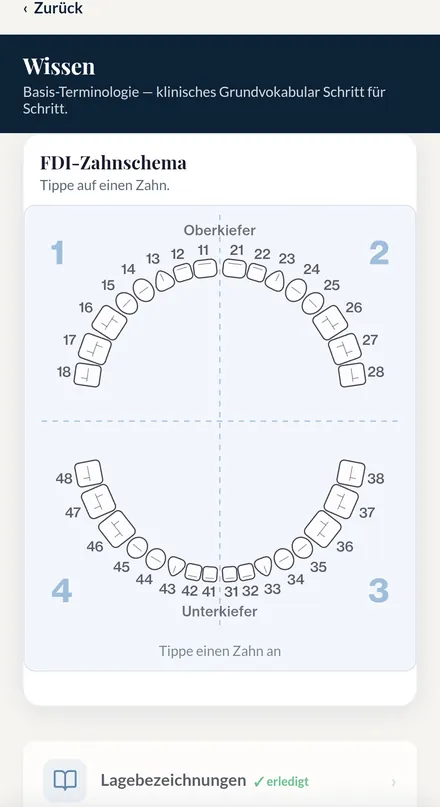Viewport: 440px width, 807px height.
Task: Click the book icon beside Lagebezeichnungen
Action: point(65,781)
